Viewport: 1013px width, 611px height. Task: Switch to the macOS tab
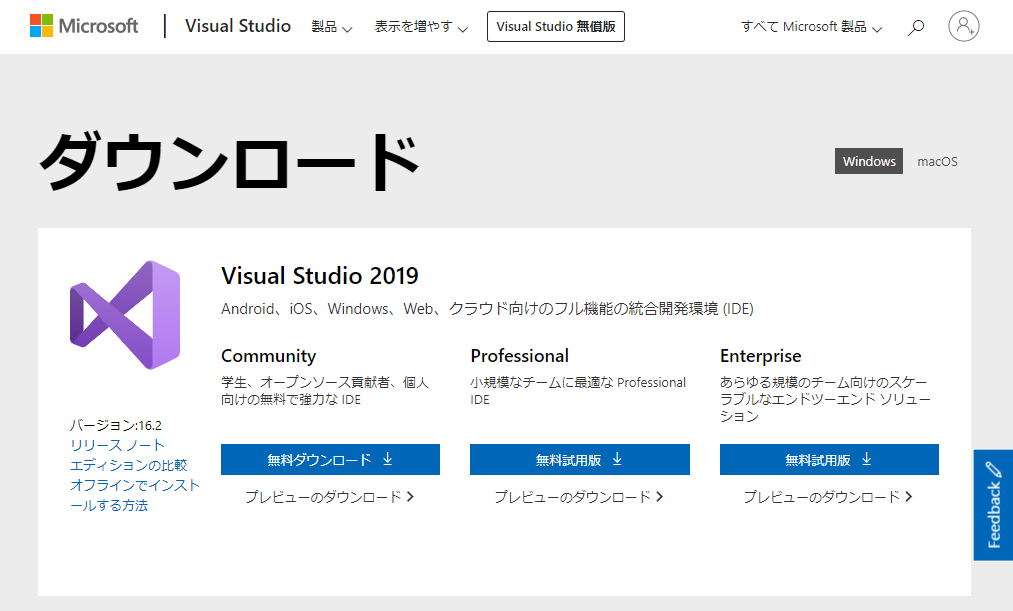937,161
